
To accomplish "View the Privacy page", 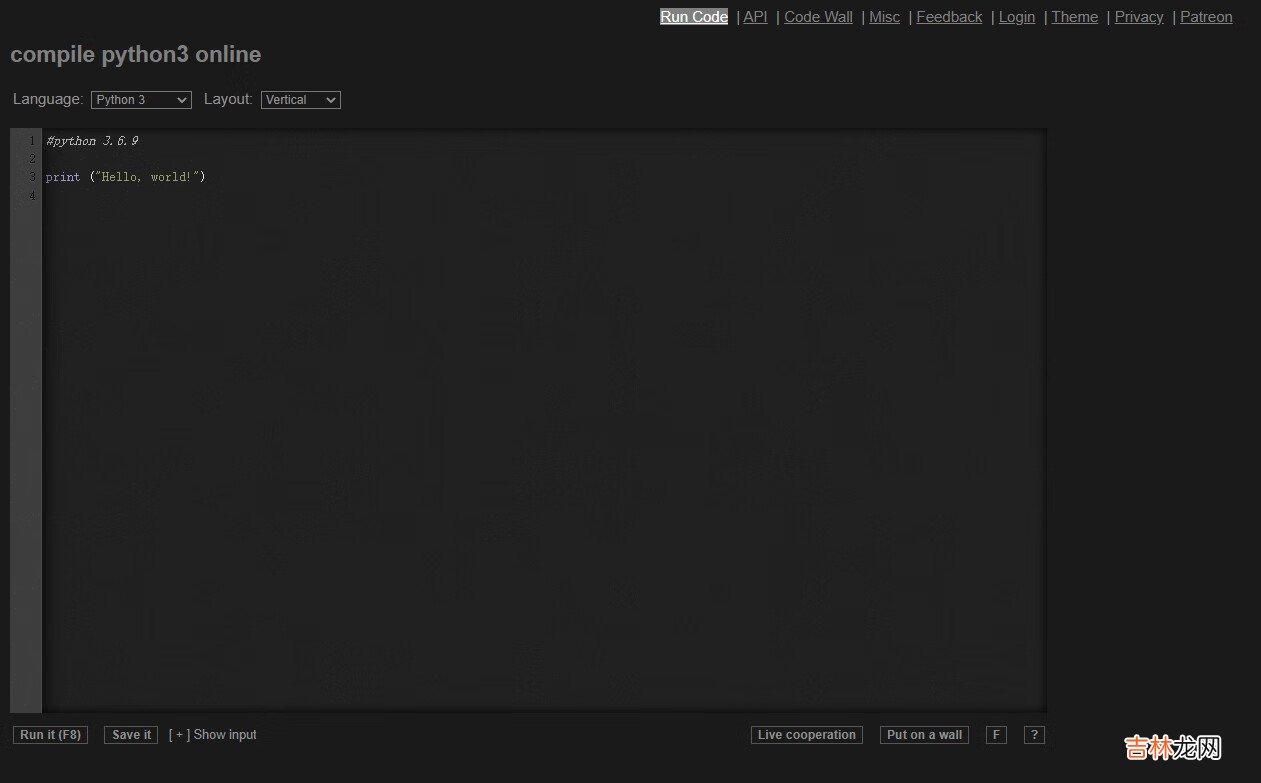I will click(1139, 17).
